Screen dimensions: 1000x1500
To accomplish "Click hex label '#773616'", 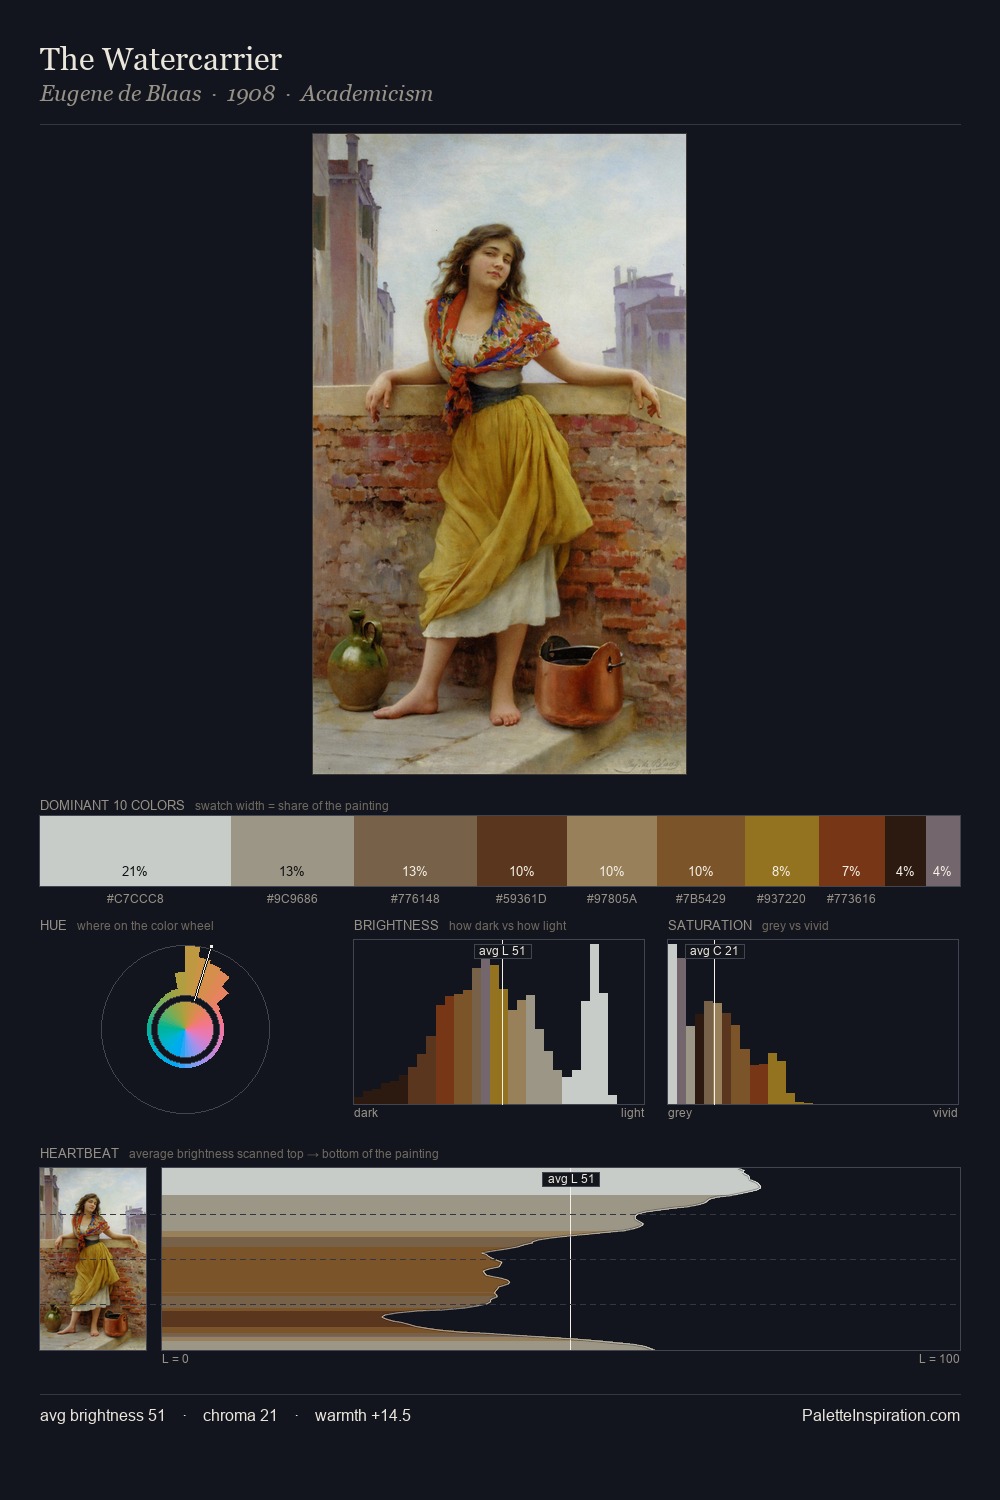I will (x=851, y=899).
